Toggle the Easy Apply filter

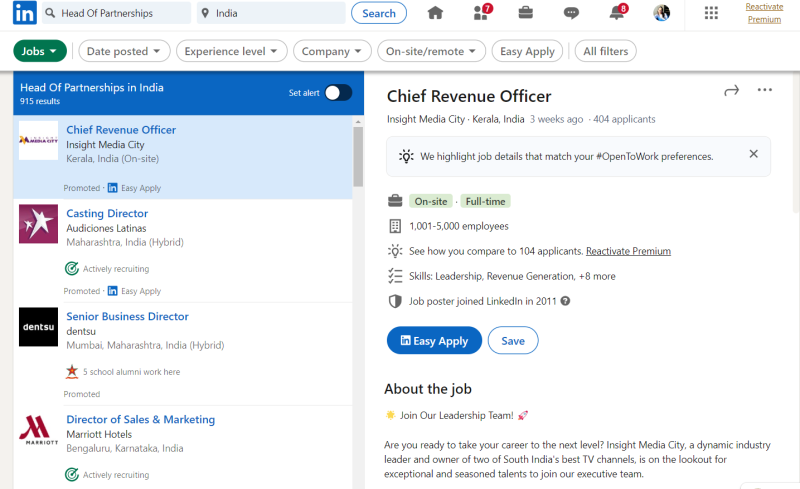527,51
